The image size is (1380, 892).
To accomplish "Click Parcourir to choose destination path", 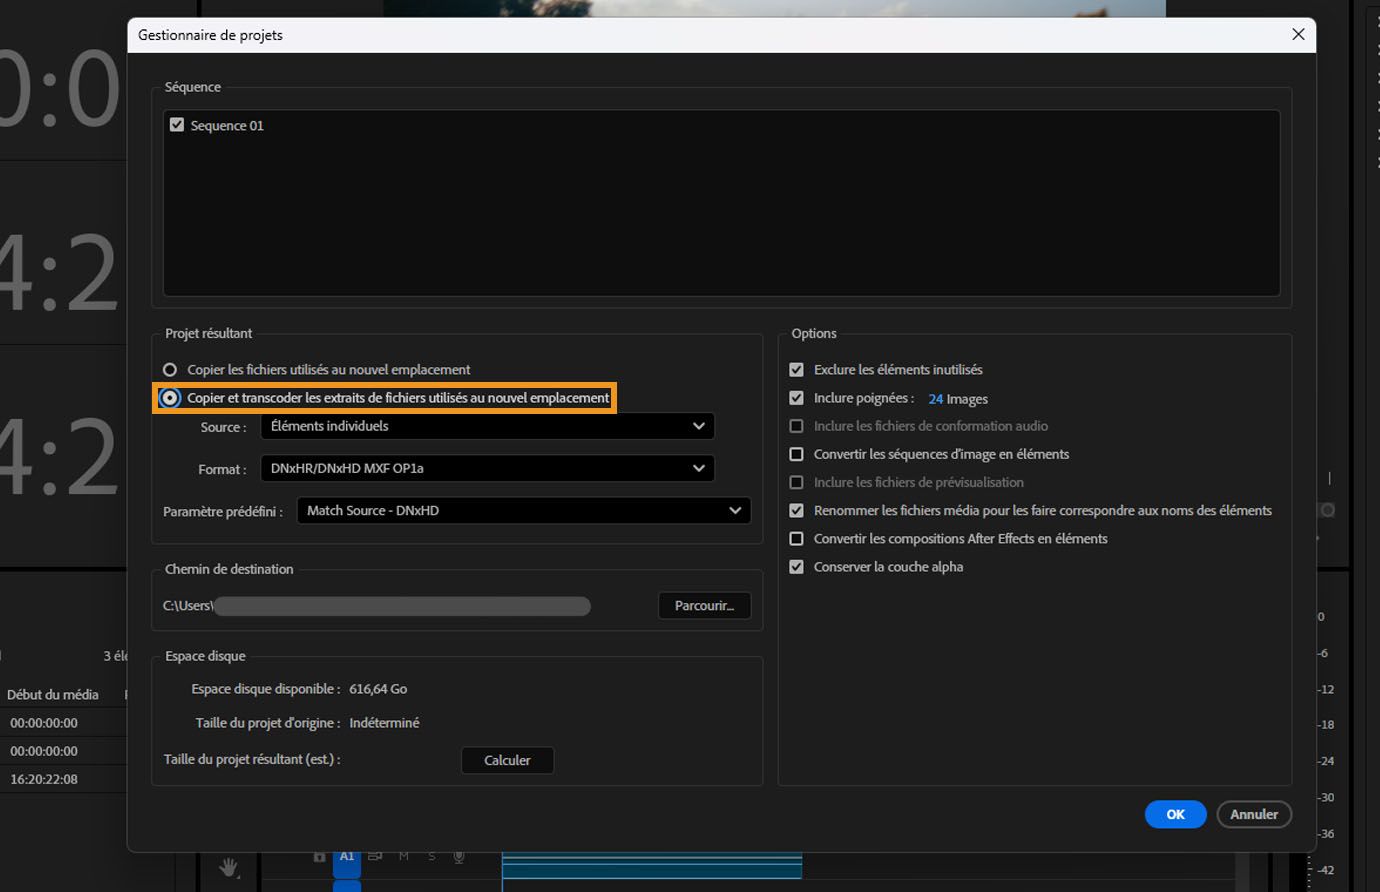I will [x=704, y=606].
